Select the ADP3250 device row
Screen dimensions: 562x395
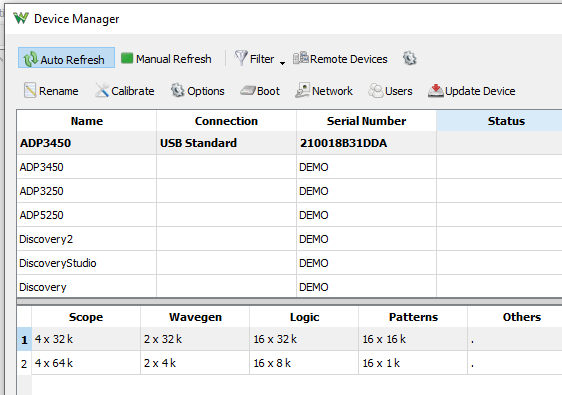289,191
